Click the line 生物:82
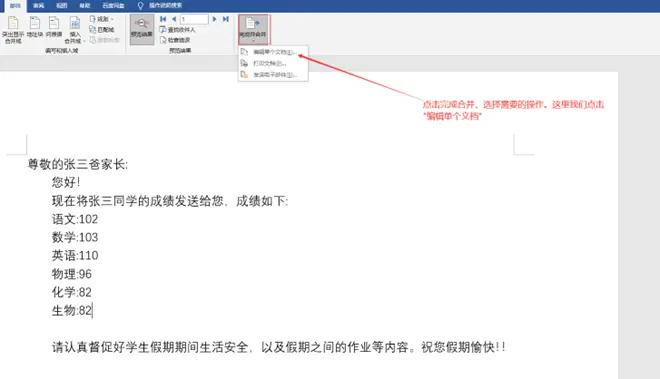The image size is (660, 379). pos(72,310)
